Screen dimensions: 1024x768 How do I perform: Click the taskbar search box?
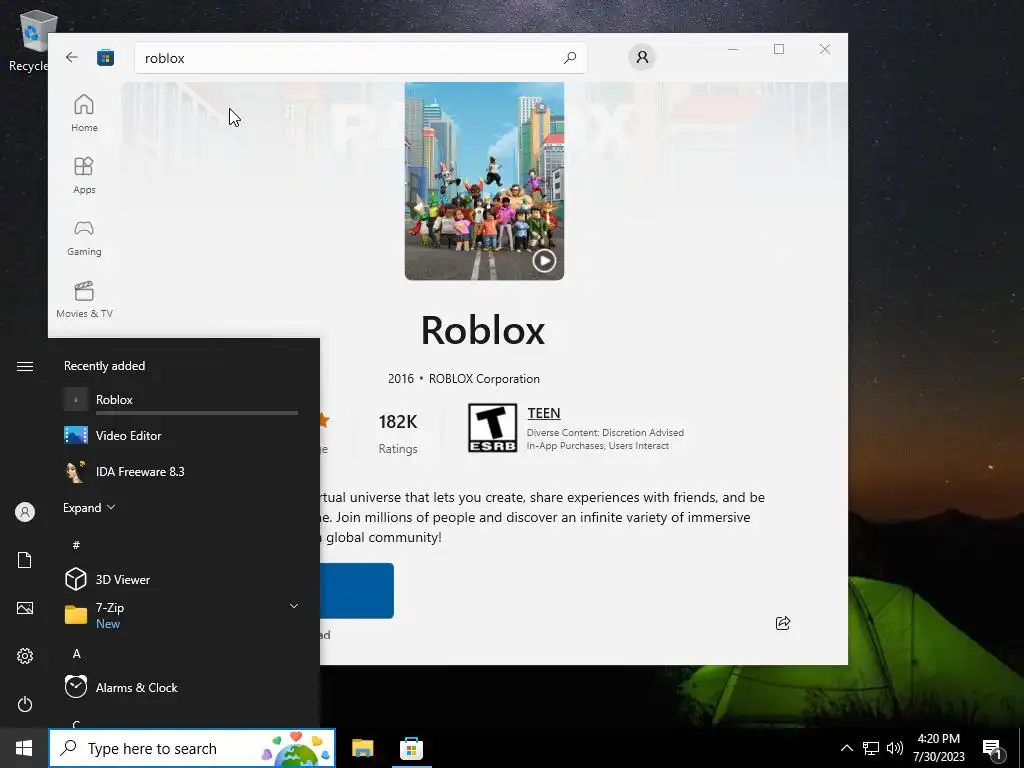[192, 748]
